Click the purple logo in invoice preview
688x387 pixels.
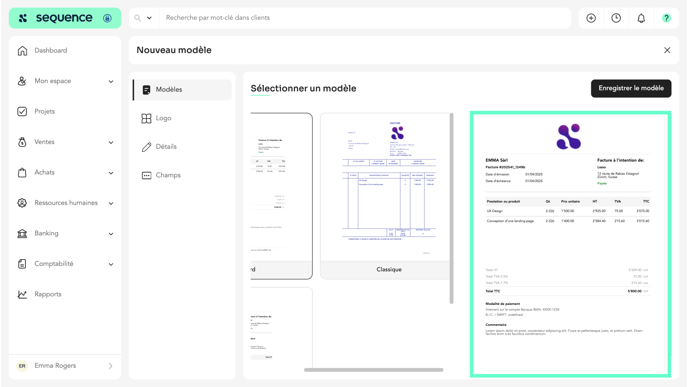pyautogui.click(x=569, y=136)
